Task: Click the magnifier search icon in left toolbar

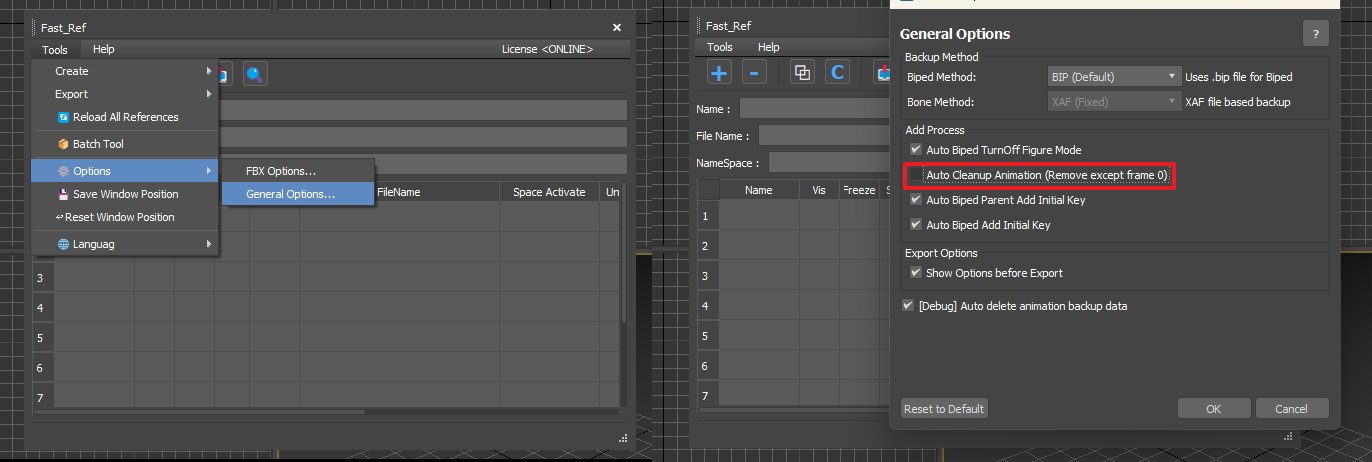Action: [x=255, y=73]
